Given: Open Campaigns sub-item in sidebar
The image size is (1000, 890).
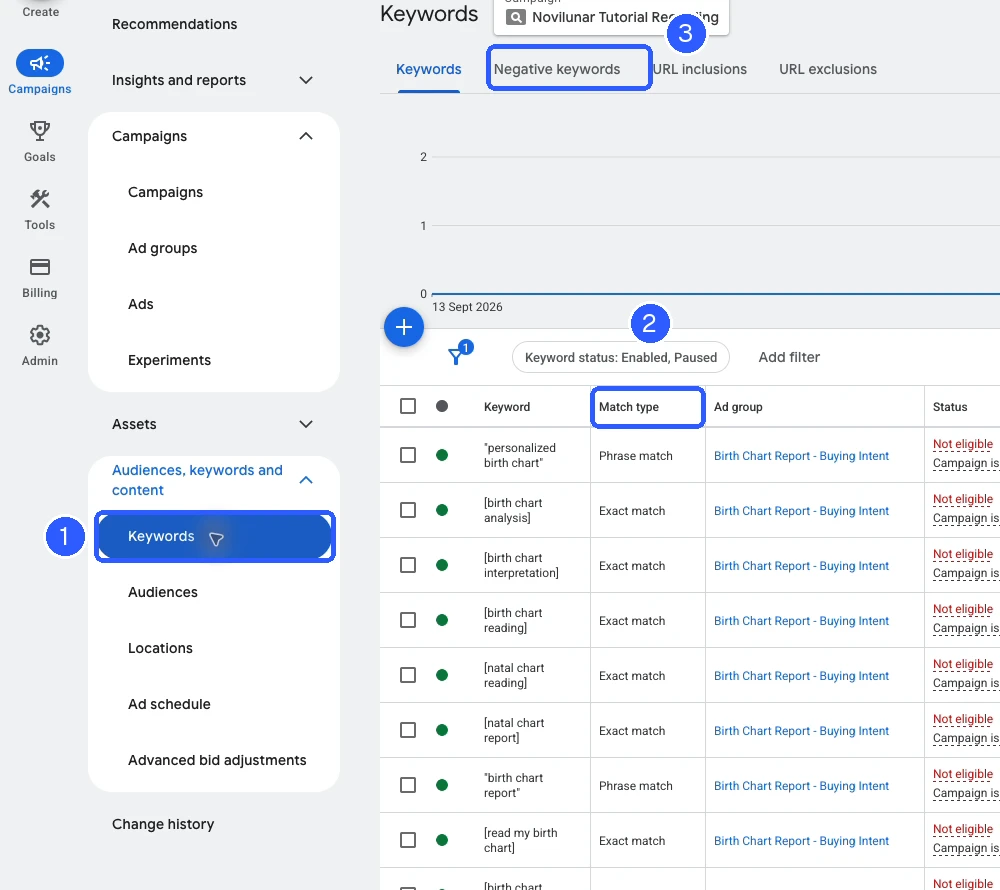Looking at the screenshot, I should pos(165,193).
